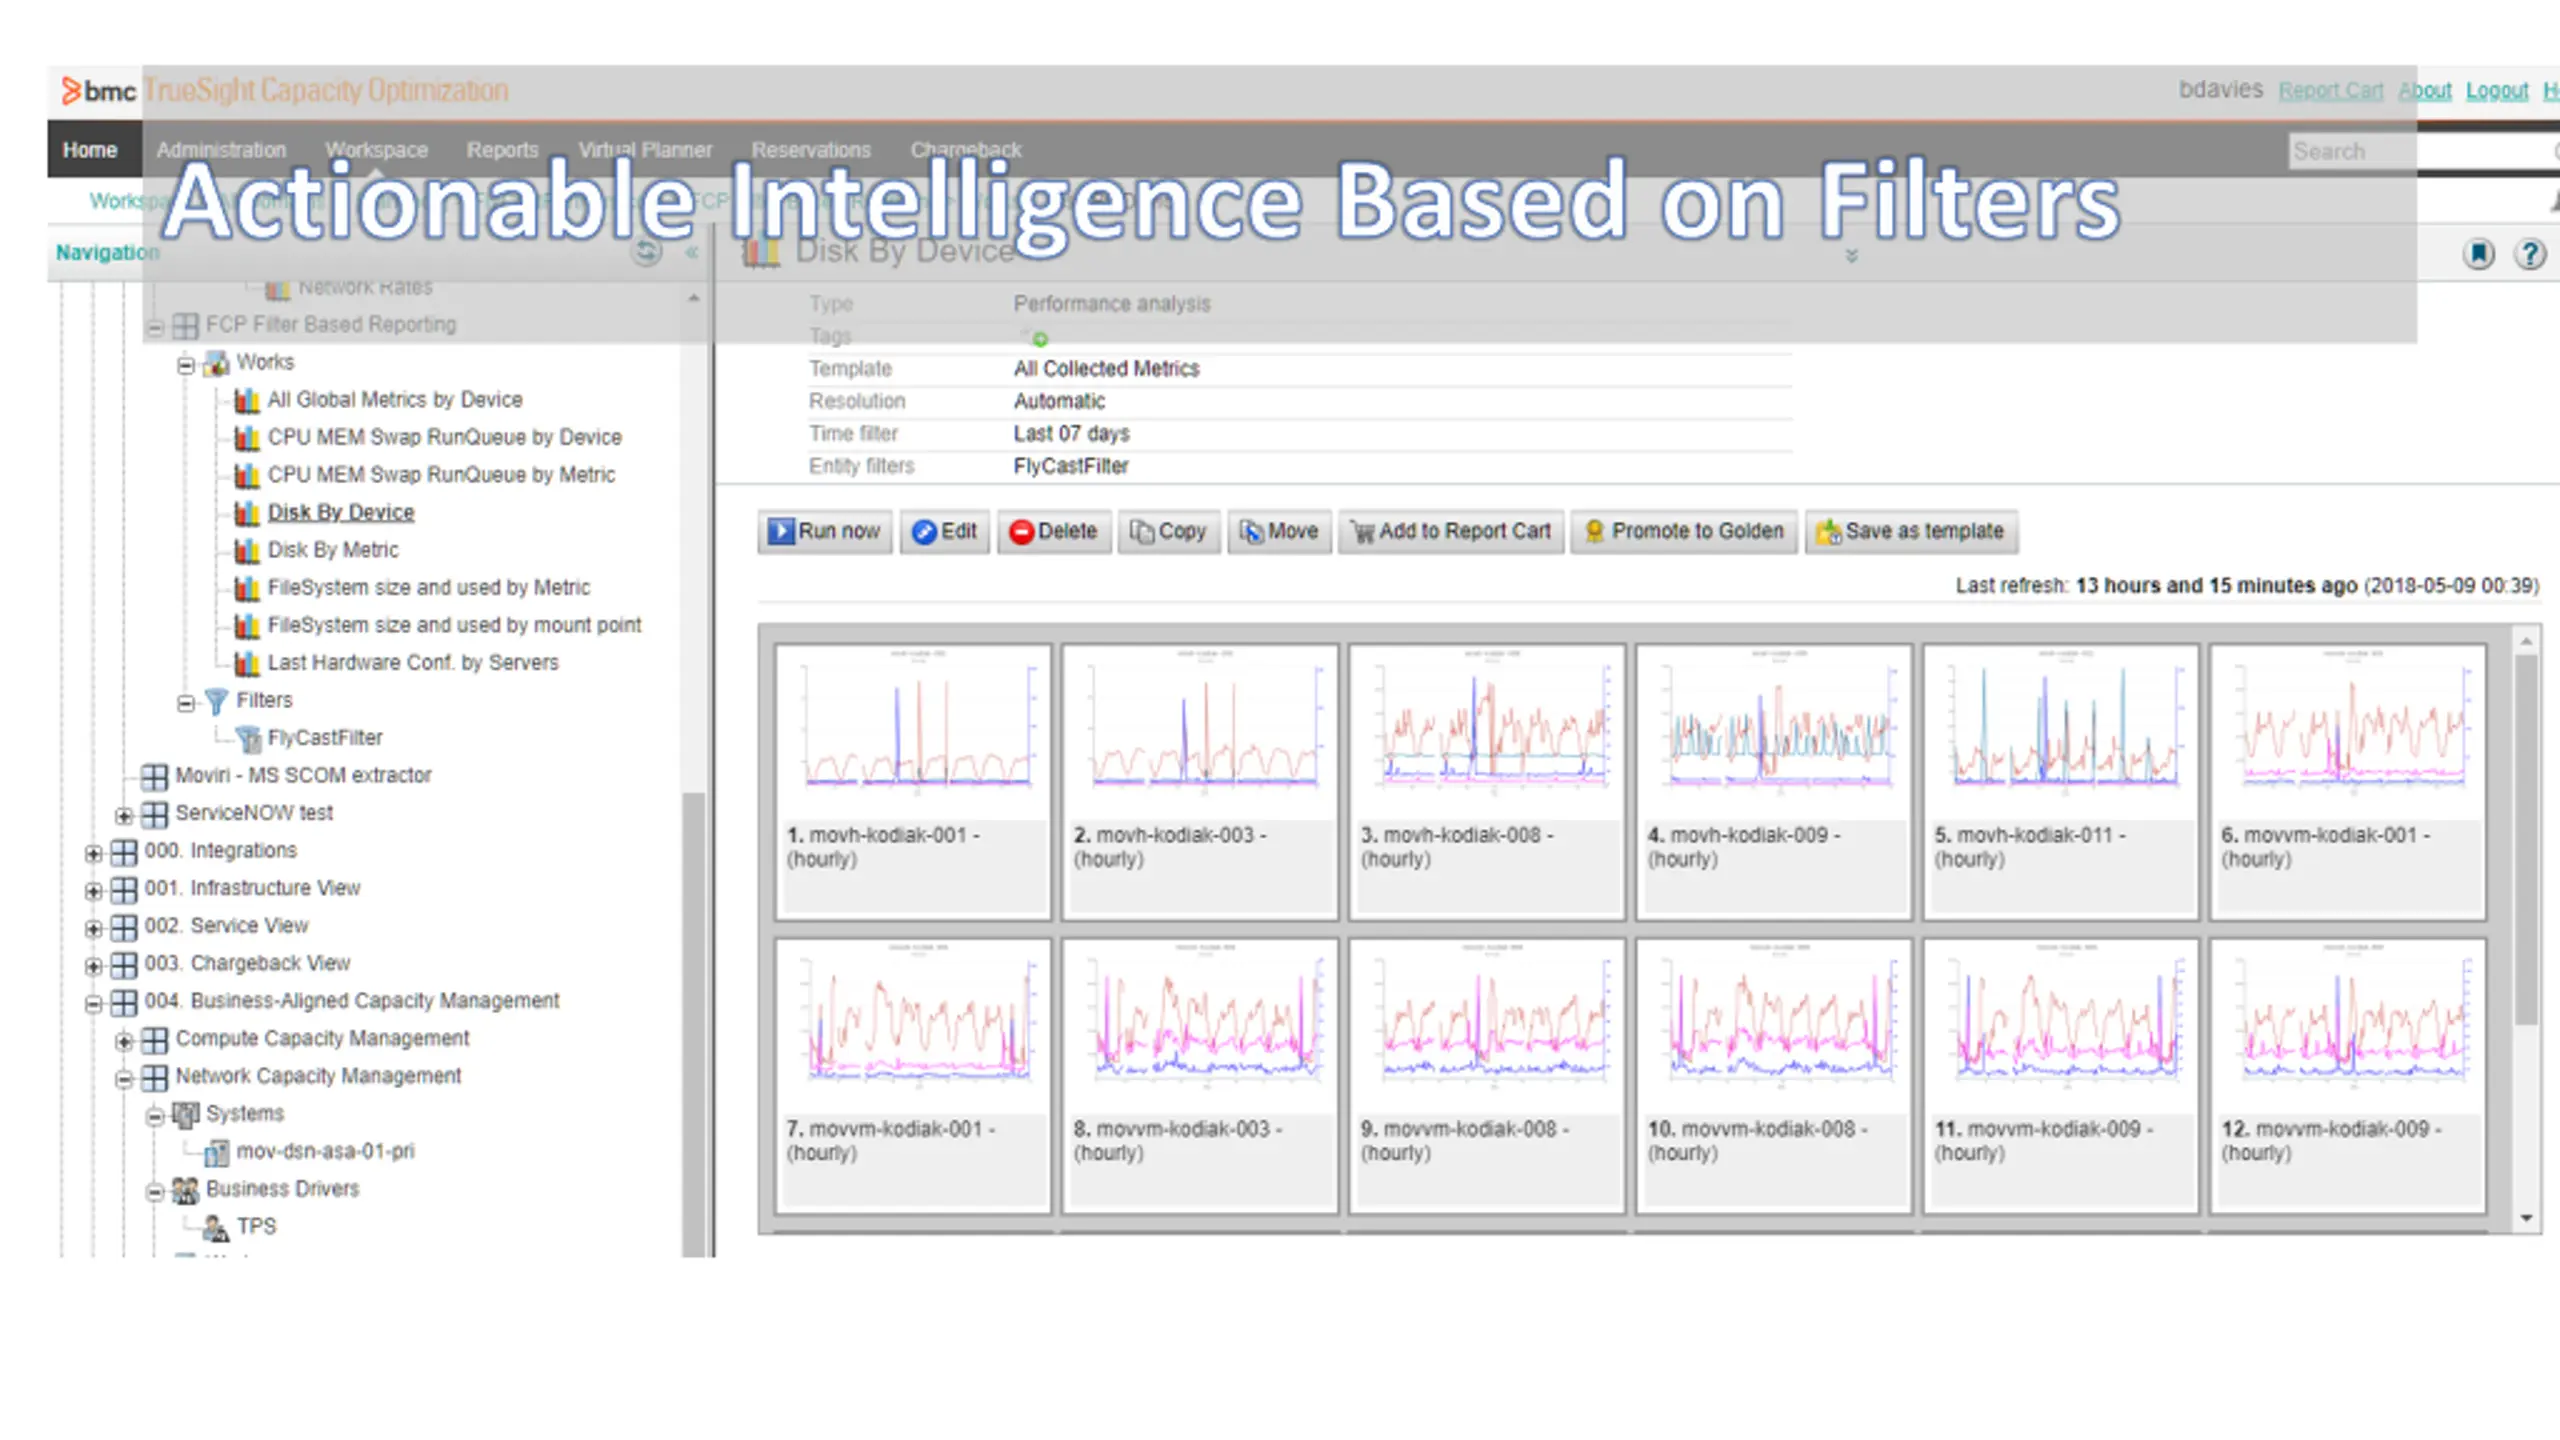The width and height of the screenshot is (2560, 1440).
Task: Open chart 4 movh-kodiak-009 thumbnail
Action: pos(1774,781)
